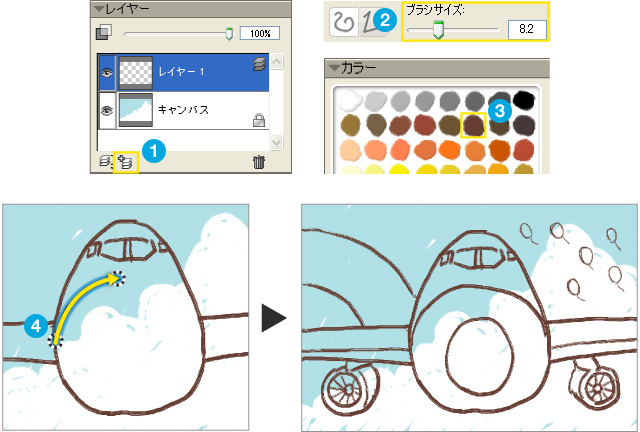Pick the ochre brown swatch that starts the brown row
This screenshot has height=432, width=640.
pyautogui.click(x=350, y=125)
